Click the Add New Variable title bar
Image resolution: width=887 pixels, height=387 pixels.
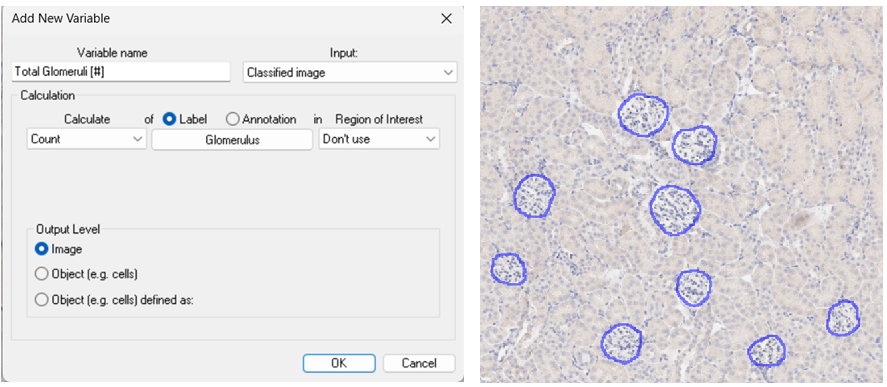221,19
